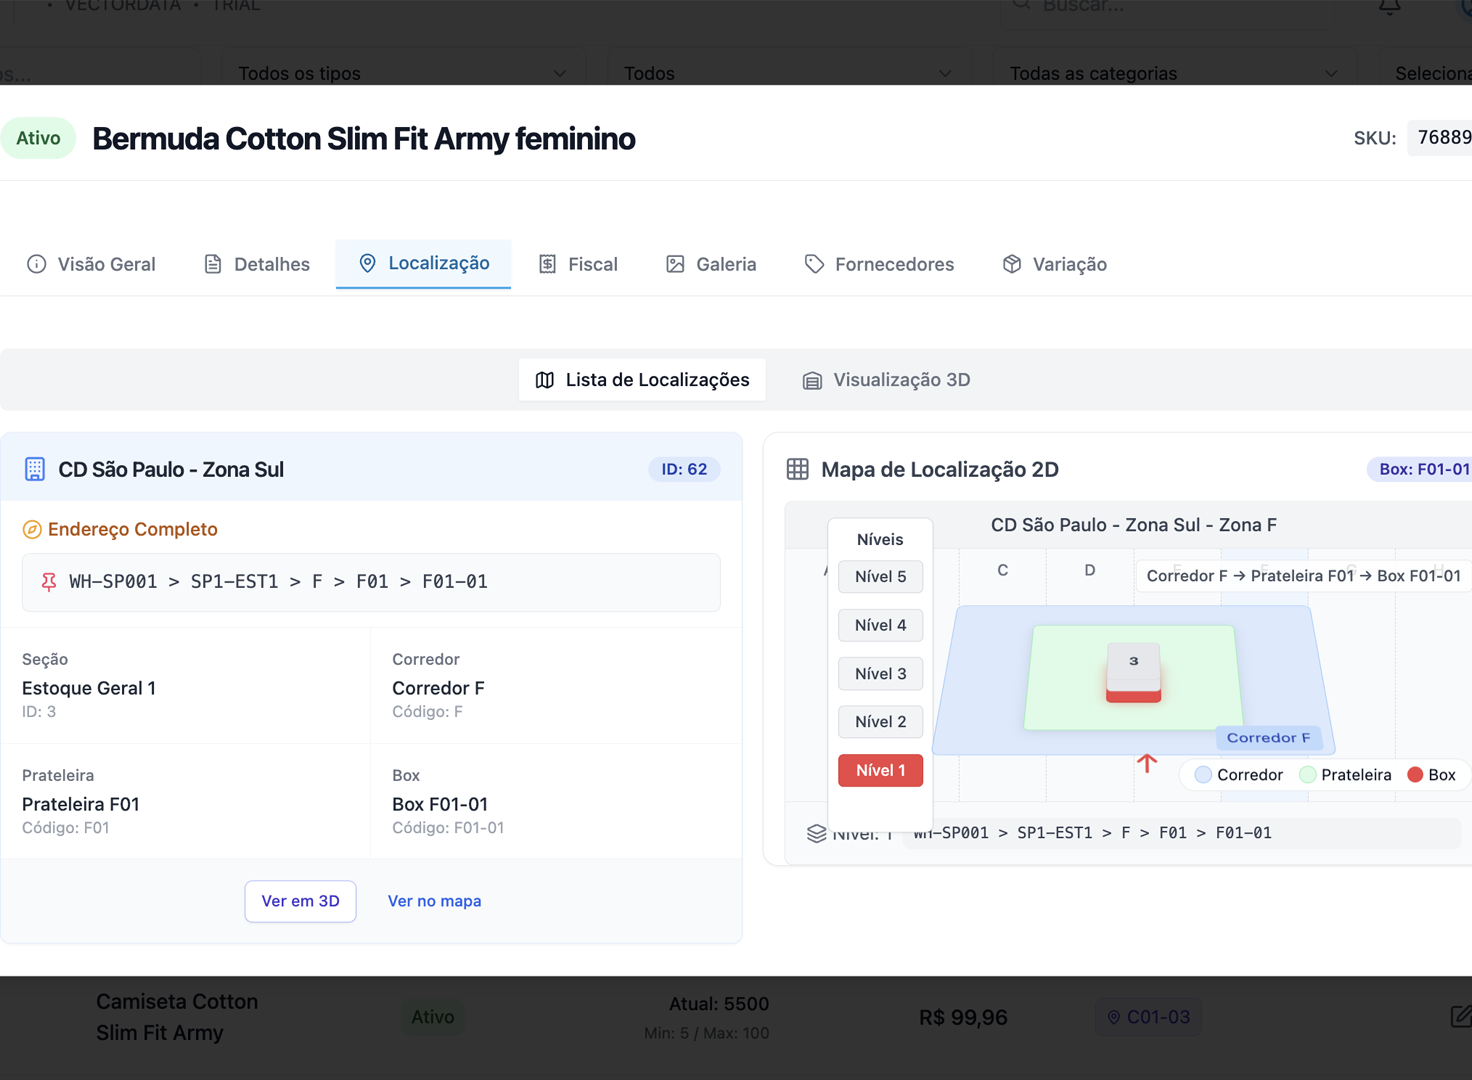Screen dimensions: 1472x1080
Task: Follow the Ver no mapa link
Action: click(434, 901)
